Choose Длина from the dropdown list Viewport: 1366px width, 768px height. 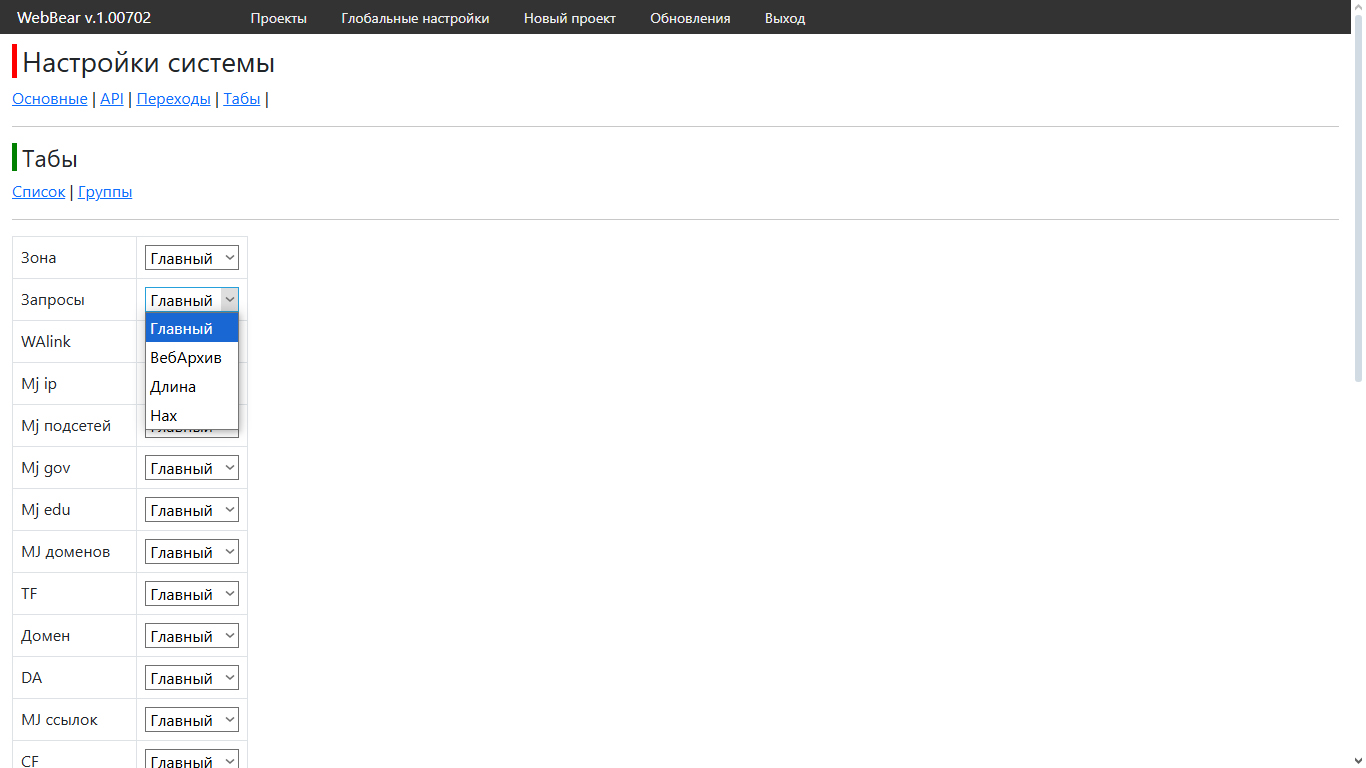pyautogui.click(x=173, y=387)
